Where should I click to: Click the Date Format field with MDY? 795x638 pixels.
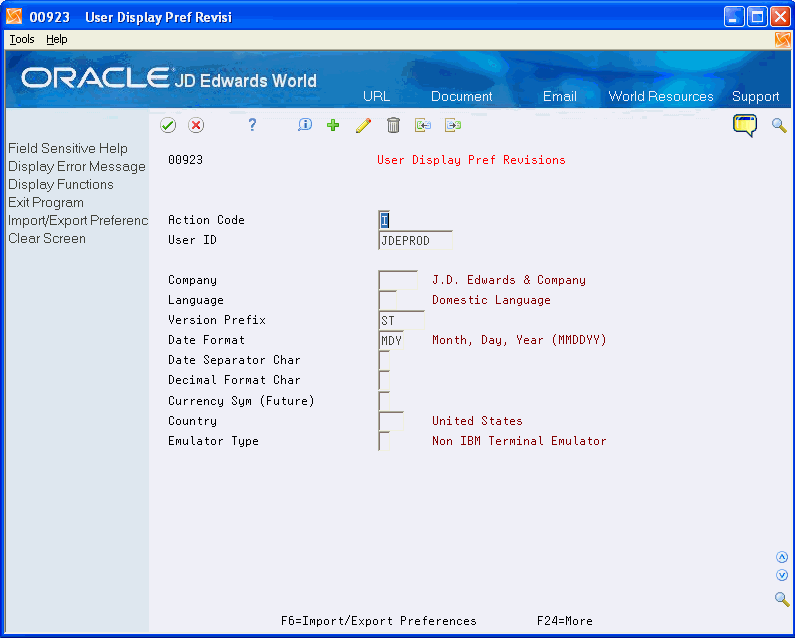(x=391, y=340)
